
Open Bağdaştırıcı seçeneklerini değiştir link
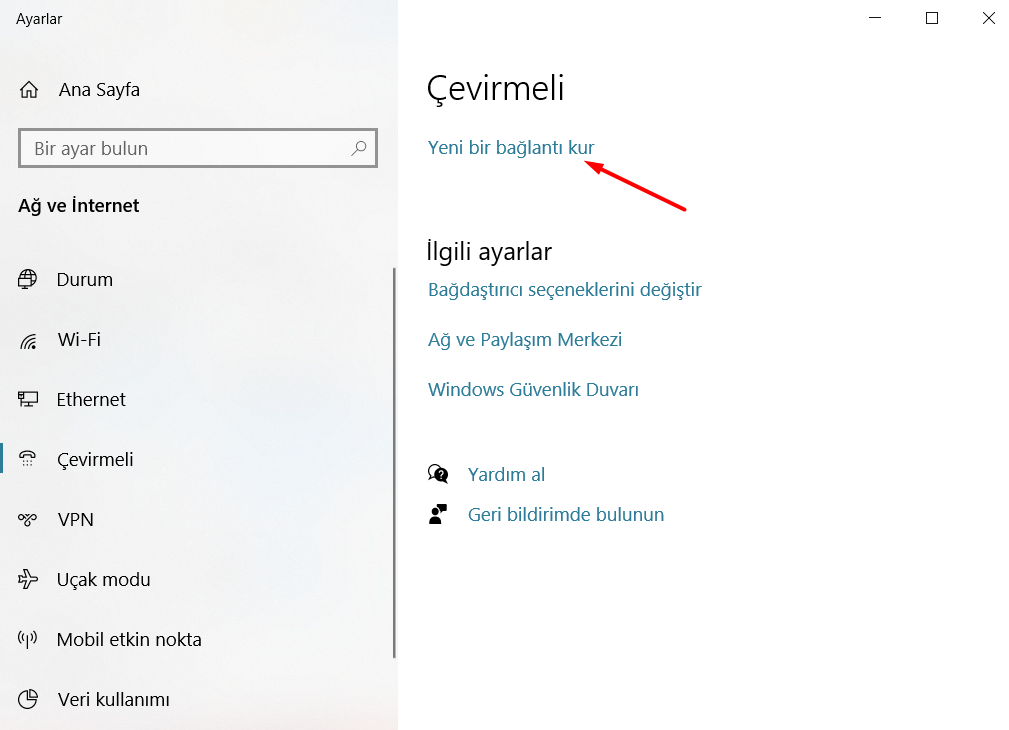(564, 290)
